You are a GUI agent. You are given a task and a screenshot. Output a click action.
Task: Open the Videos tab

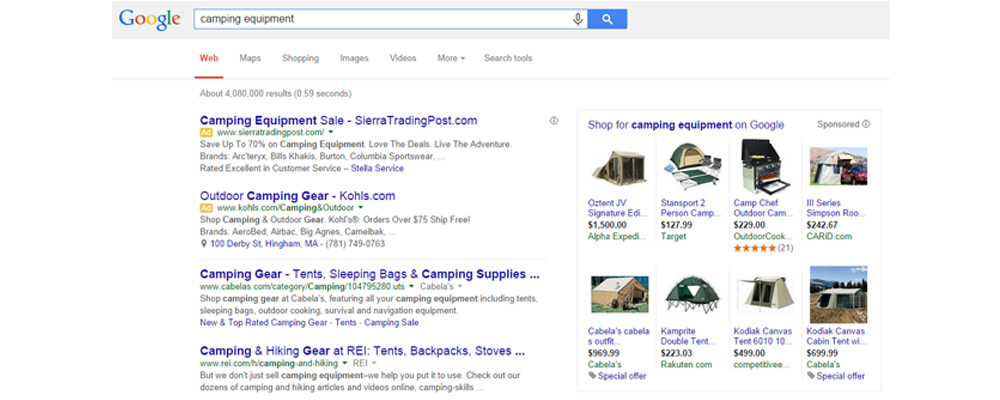coord(403,58)
